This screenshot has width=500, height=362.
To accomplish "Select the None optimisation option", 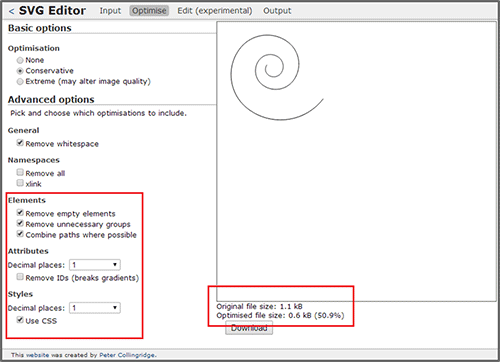I will (20, 60).
